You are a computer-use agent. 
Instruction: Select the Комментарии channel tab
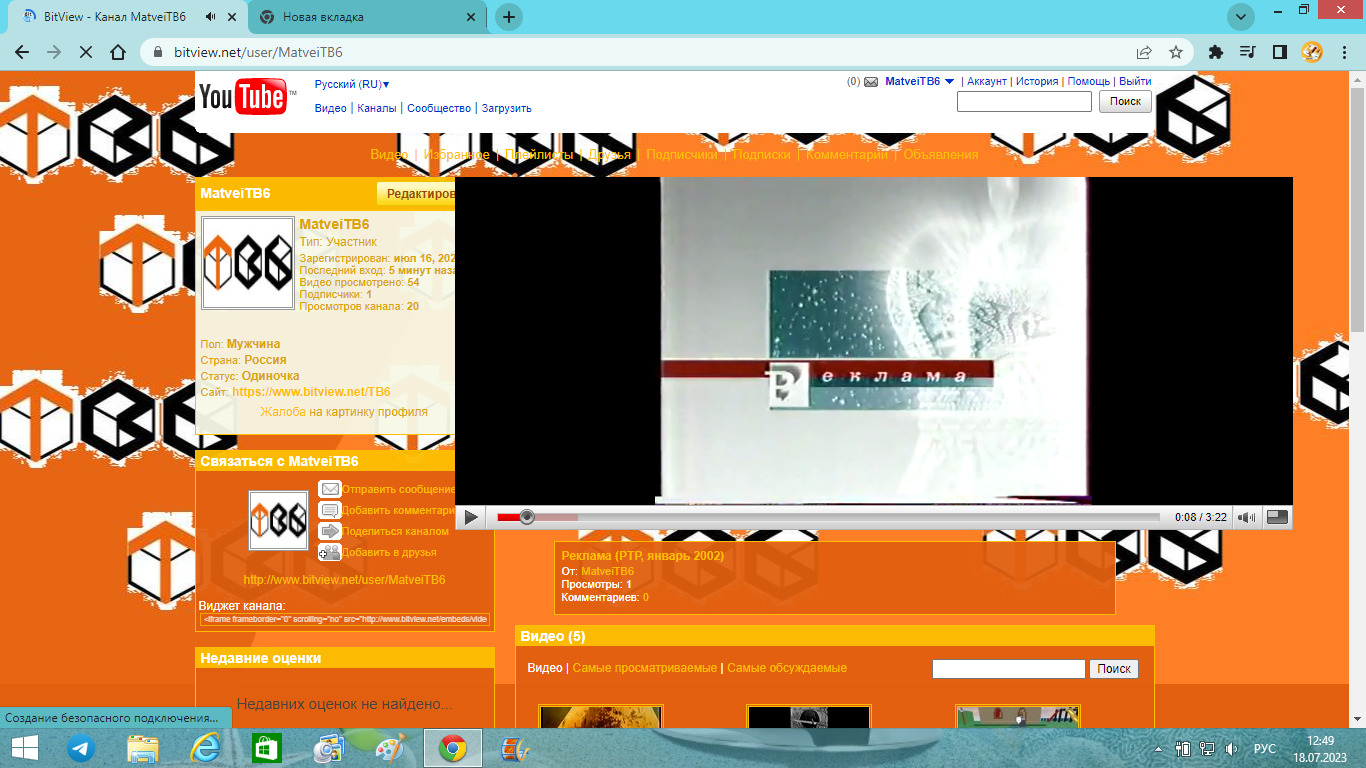coord(847,155)
